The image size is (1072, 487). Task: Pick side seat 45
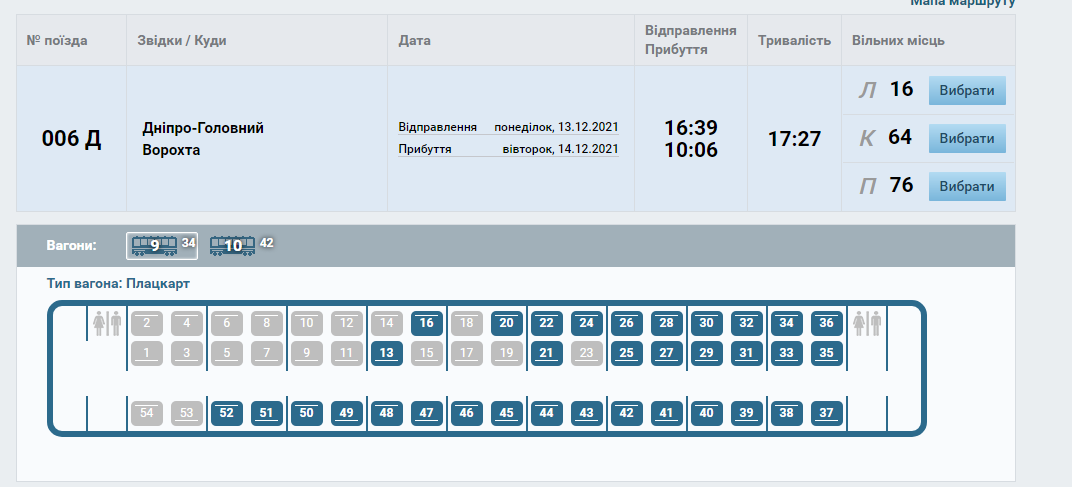click(507, 412)
